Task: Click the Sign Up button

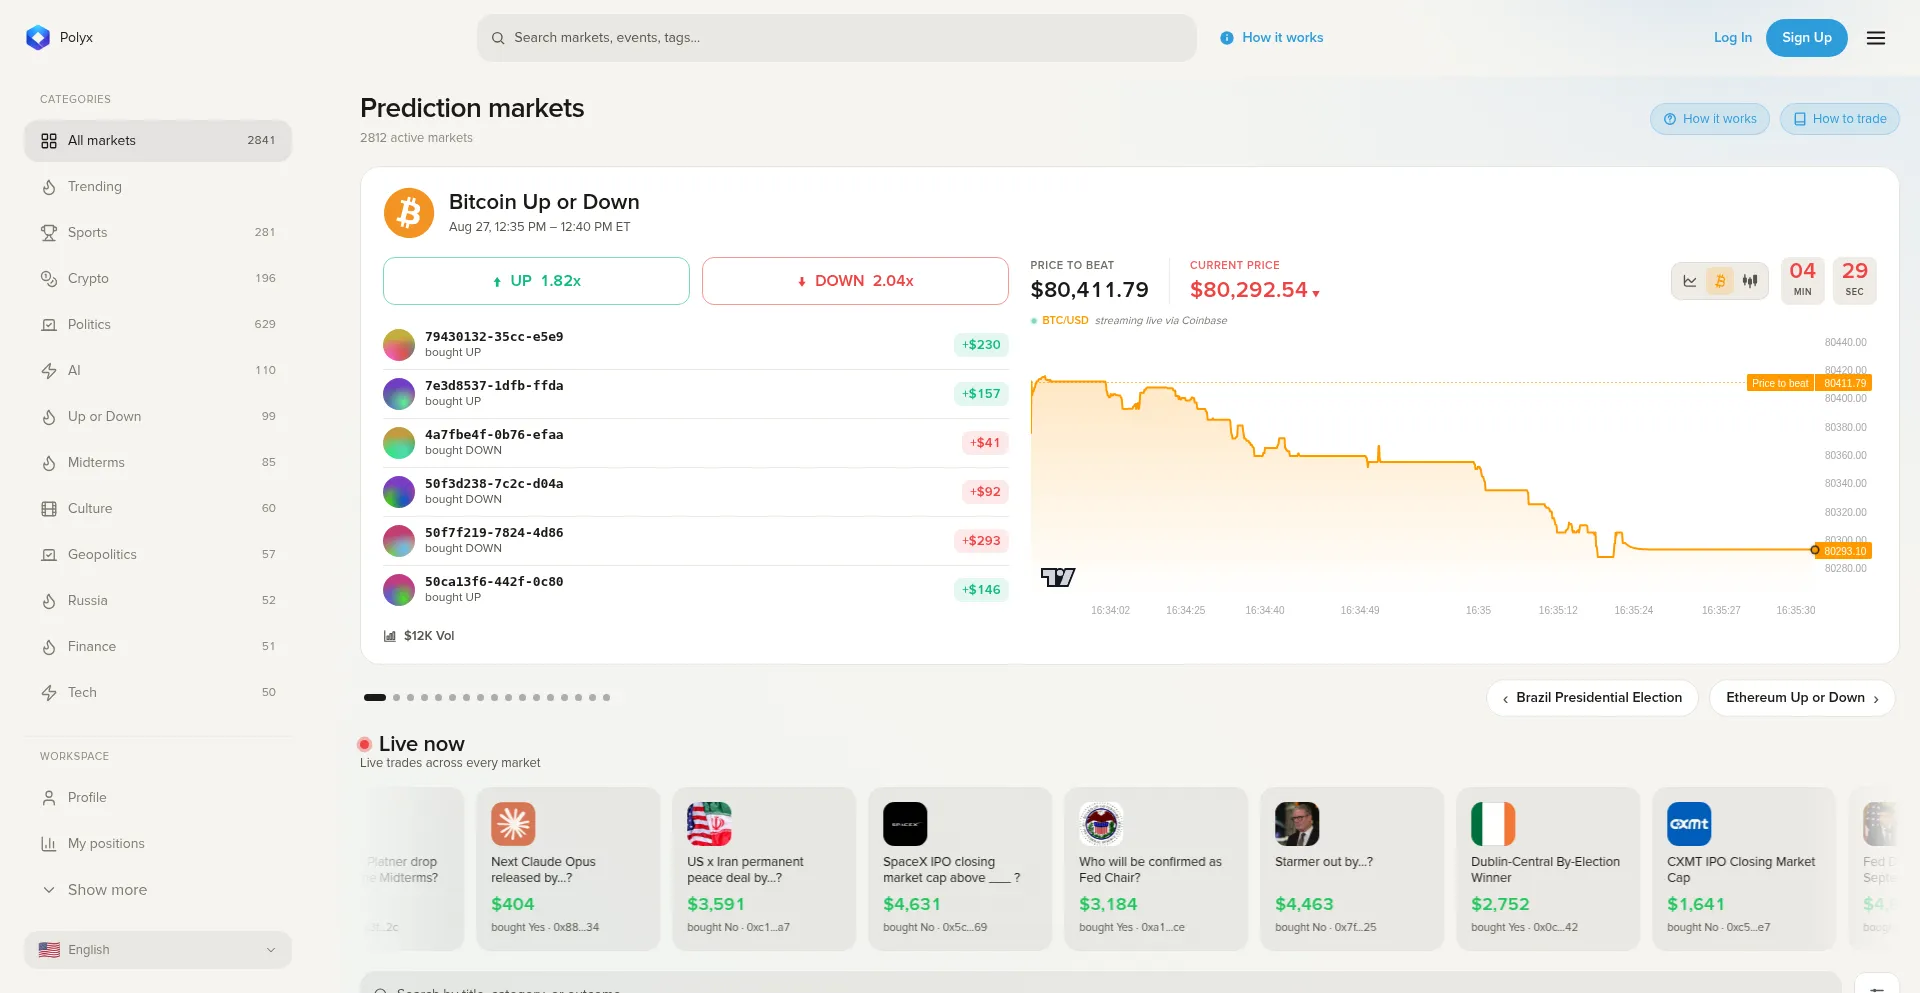Action: coord(1807,38)
